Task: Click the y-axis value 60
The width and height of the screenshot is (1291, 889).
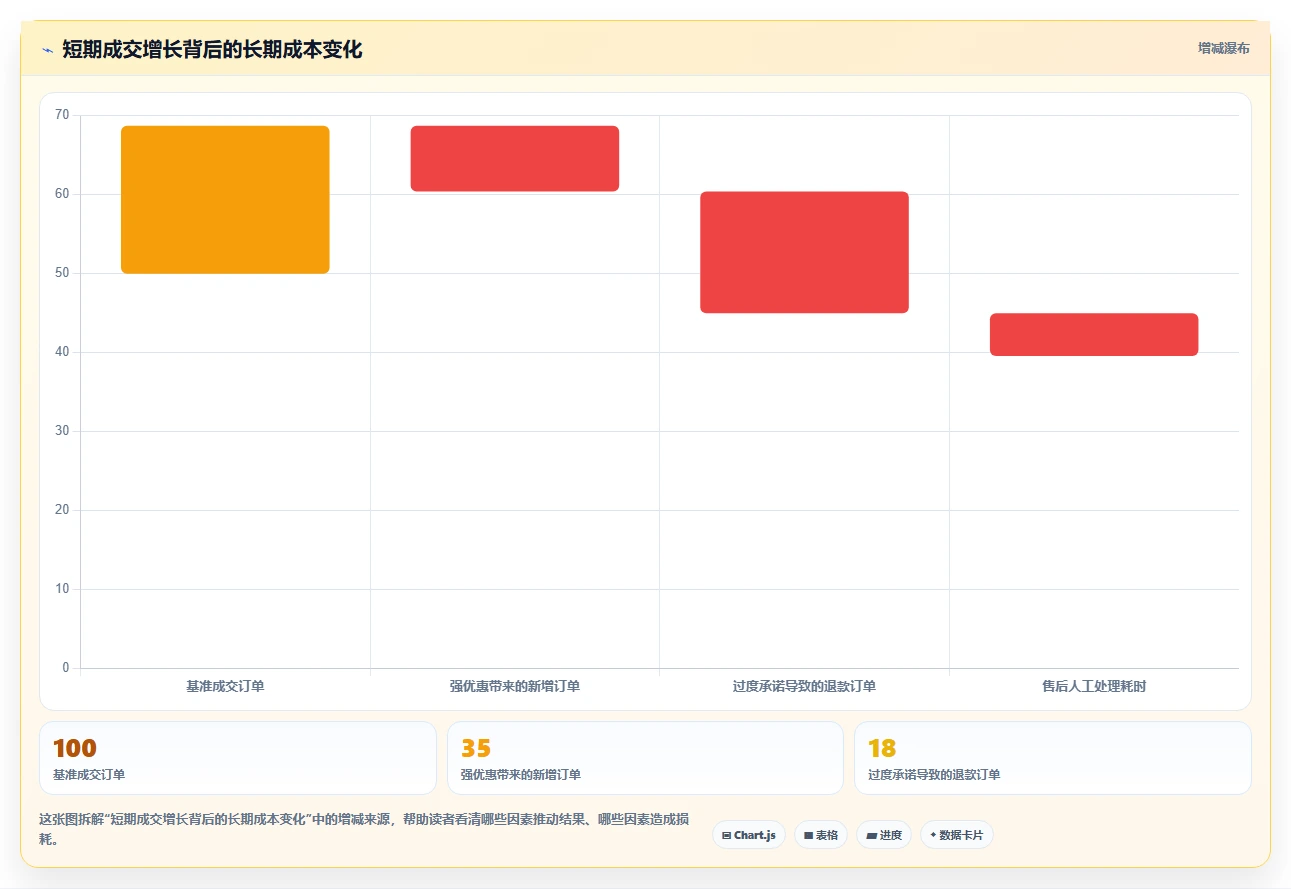Action: (62, 194)
